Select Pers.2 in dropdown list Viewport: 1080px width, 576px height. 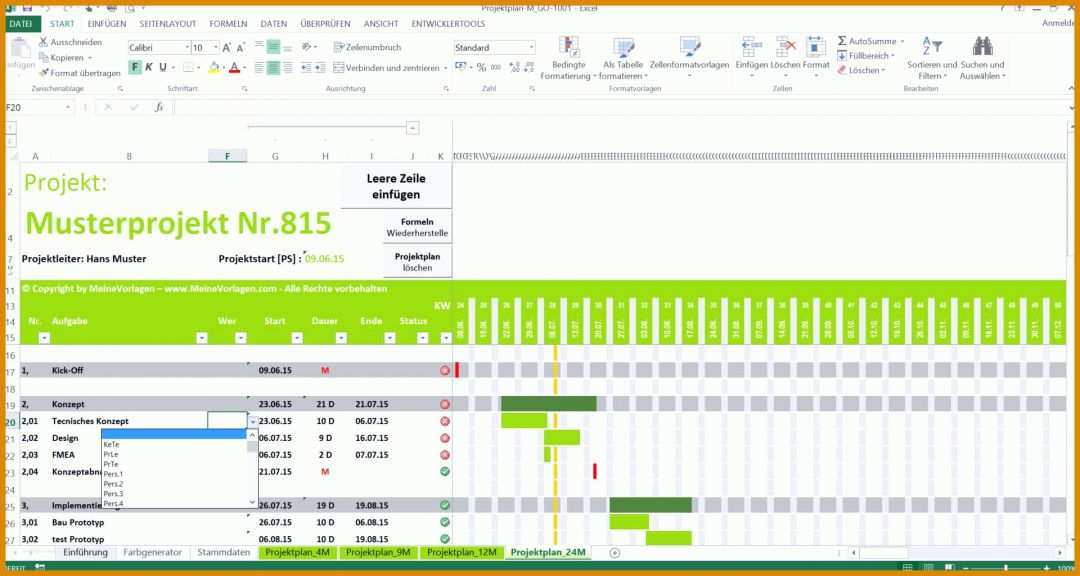coord(113,484)
